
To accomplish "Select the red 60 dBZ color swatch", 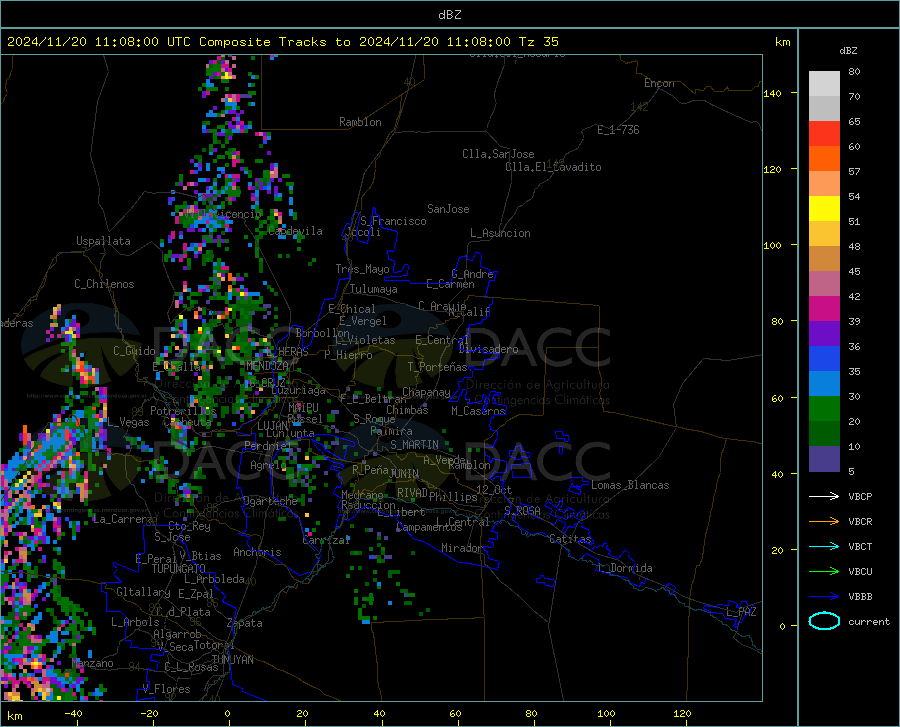I will coord(824,134).
